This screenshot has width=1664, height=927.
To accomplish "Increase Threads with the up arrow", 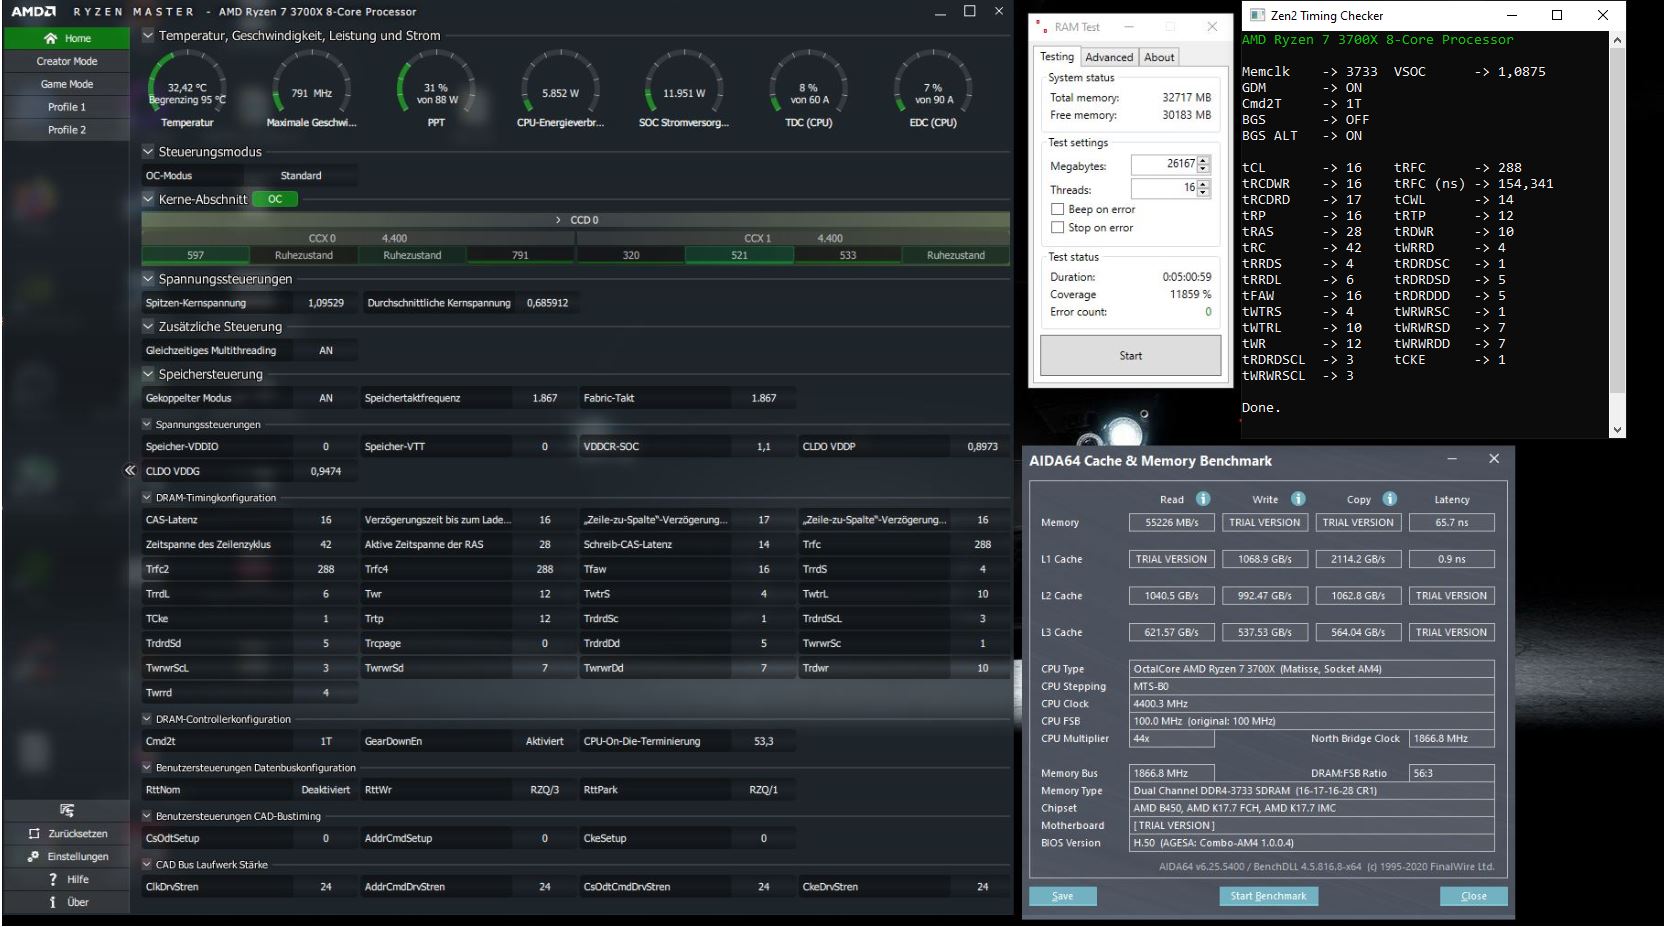I will click(x=1203, y=184).
